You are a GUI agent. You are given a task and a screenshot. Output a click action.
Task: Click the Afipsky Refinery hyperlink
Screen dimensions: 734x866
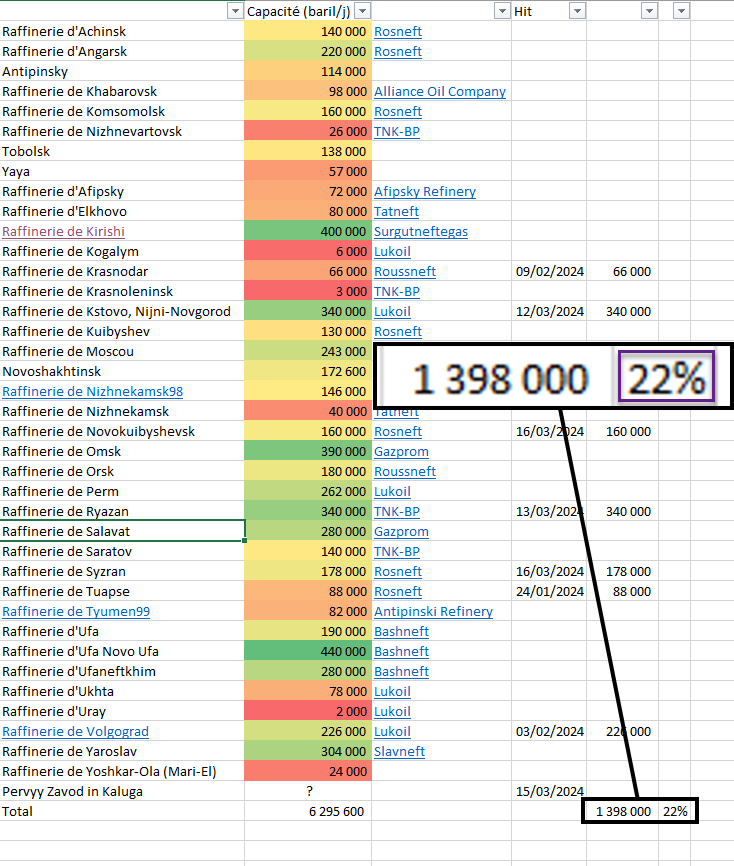[424, 191]
